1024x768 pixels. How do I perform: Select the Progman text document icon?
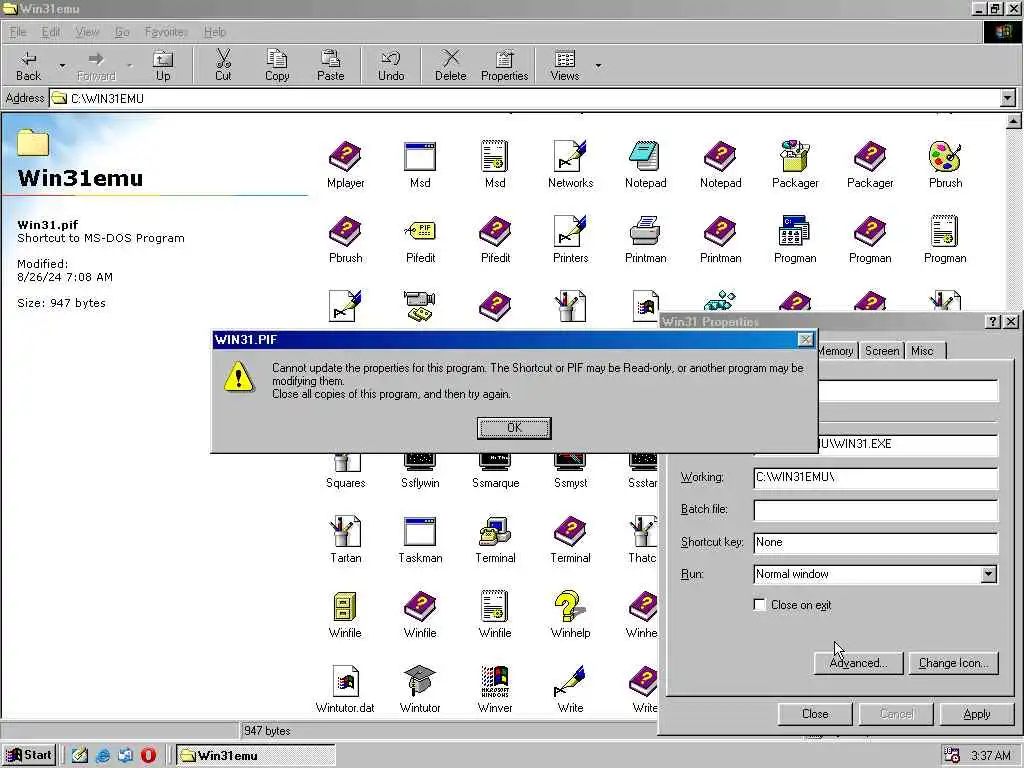tap(945, 231)
